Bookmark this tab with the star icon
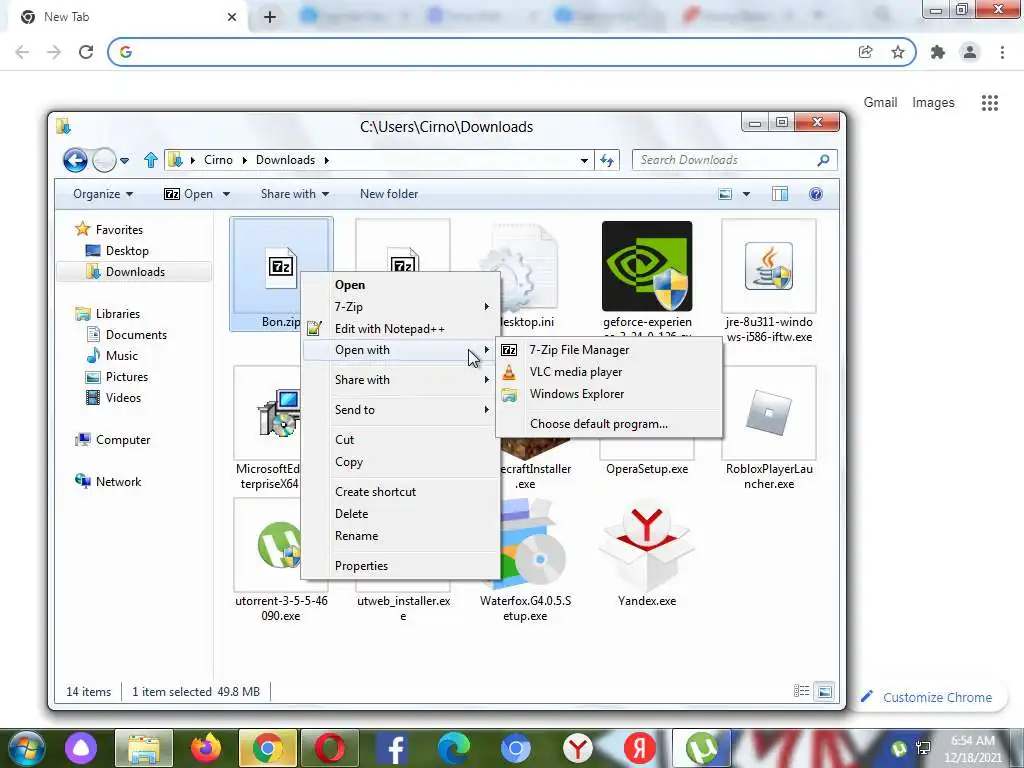The image size is (1024, 768). [898, 52]
